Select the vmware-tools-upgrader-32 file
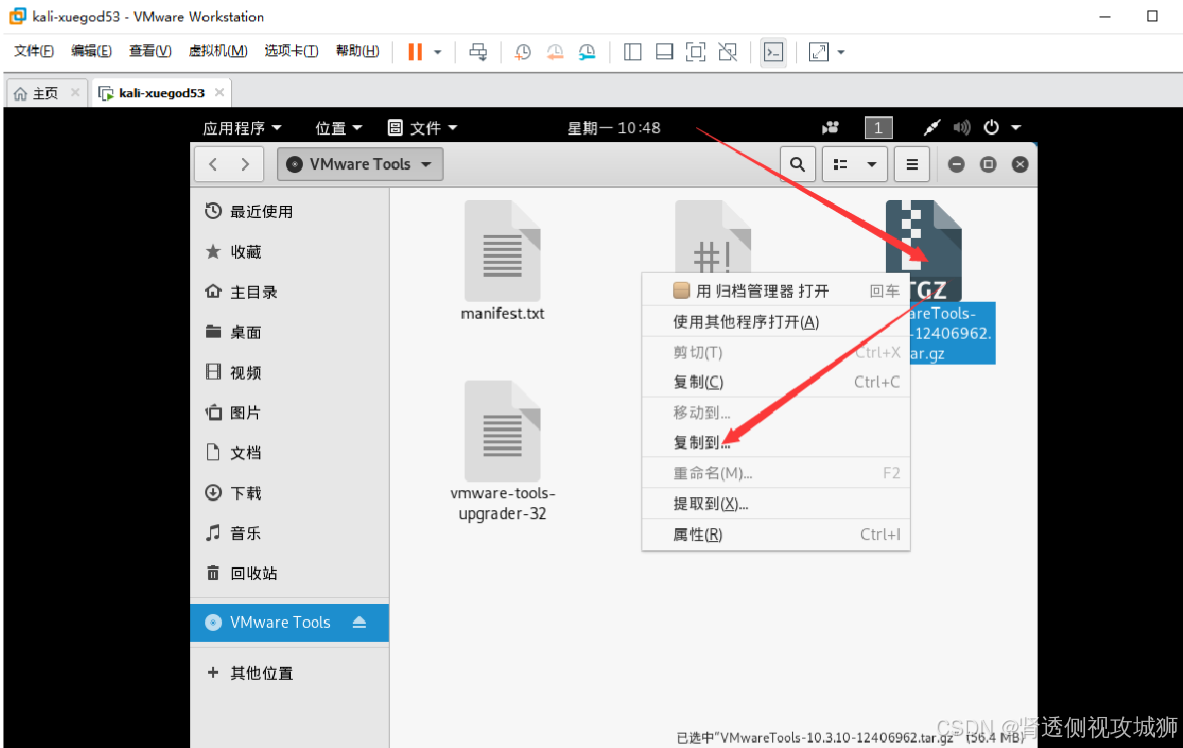Image resolution: width=1183 pixels, height=748 pixels. 502,451
